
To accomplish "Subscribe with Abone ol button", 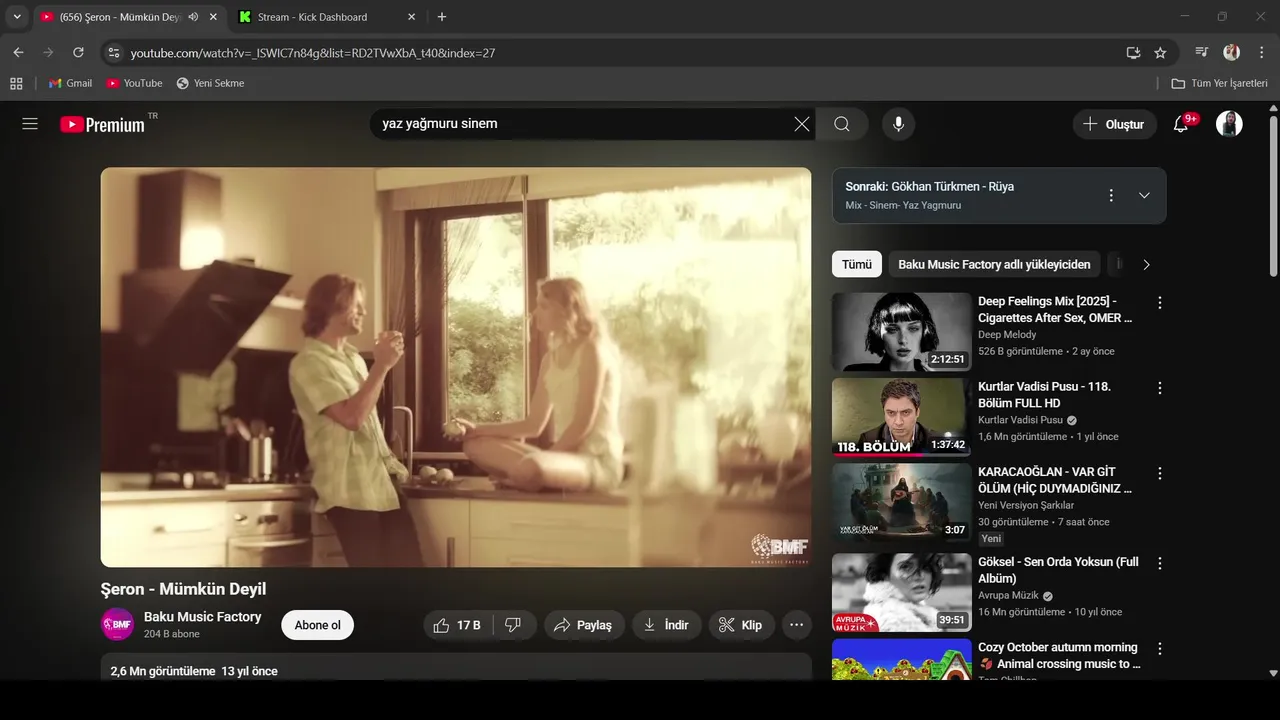I will point(317,625).
